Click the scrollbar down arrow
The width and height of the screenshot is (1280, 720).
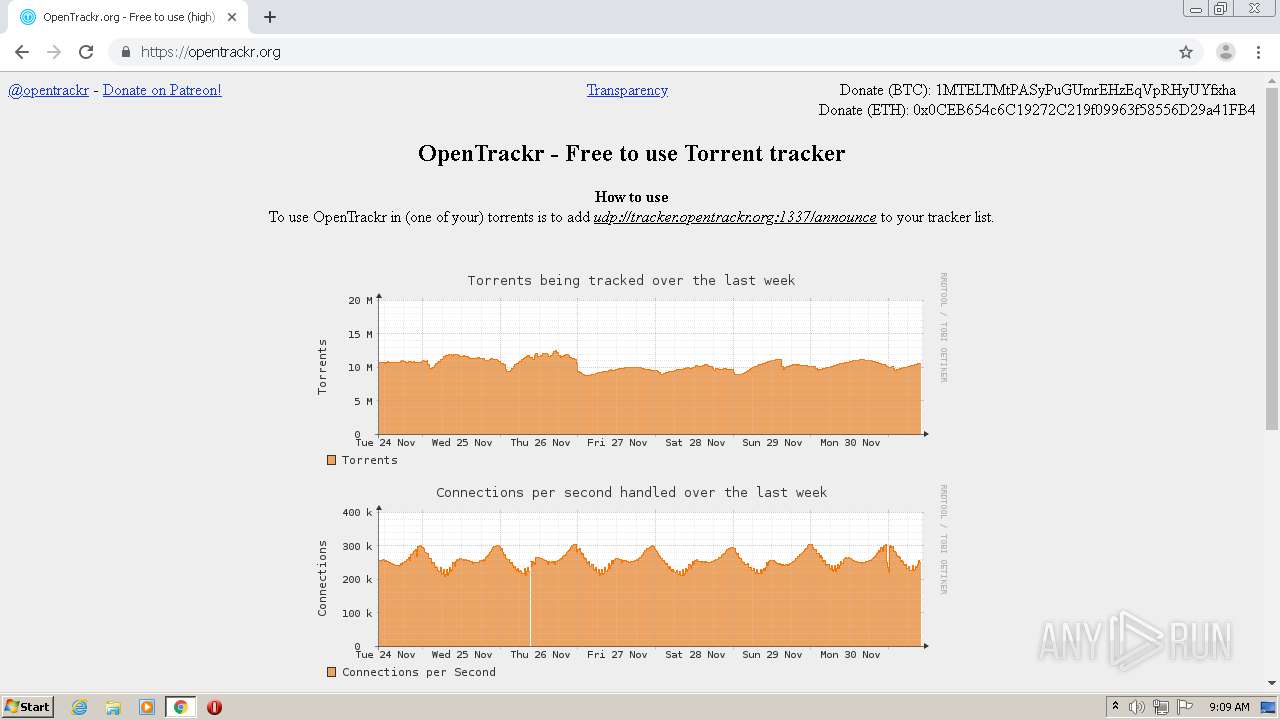tap(1272, 683)
